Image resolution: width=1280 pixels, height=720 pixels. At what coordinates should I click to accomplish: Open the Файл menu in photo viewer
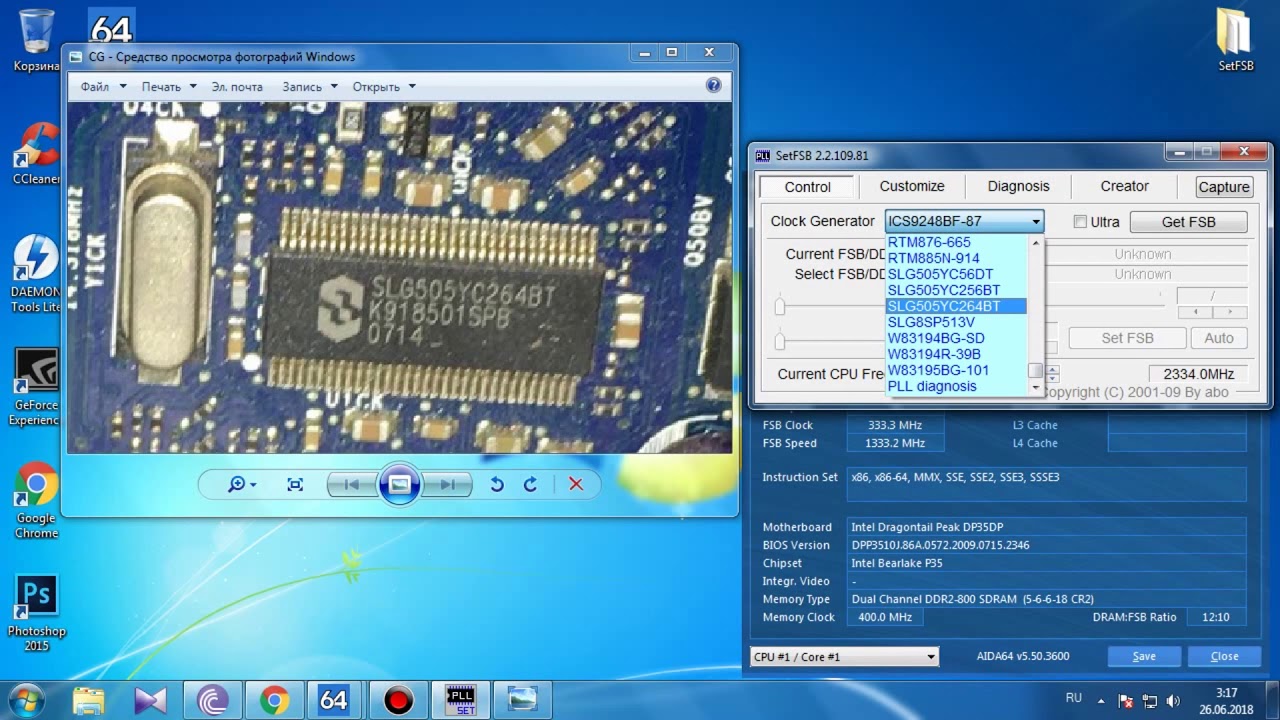104,87
